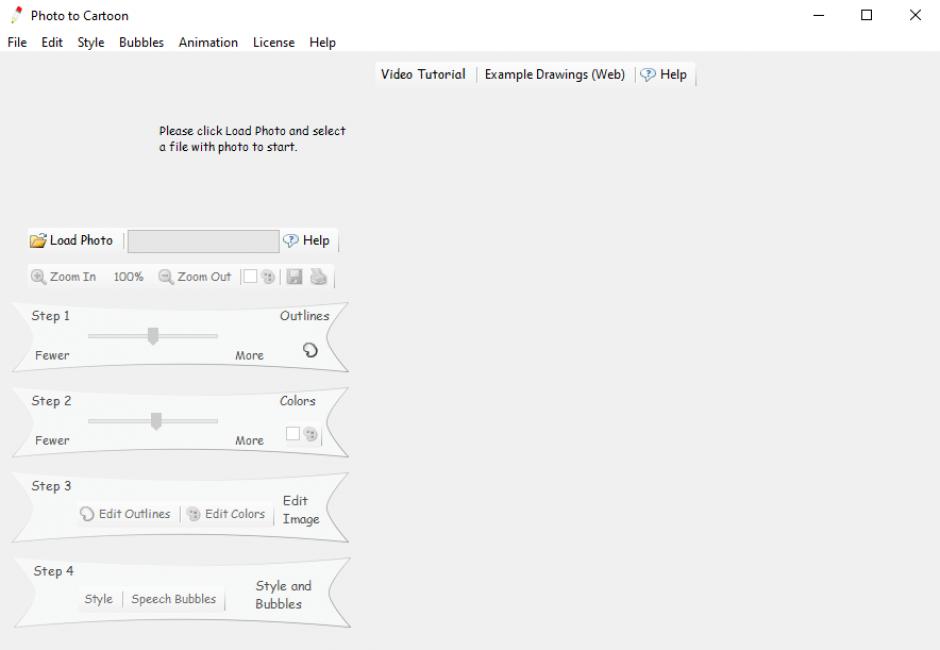Screen dimensions: 940x650
Task: Maximize the Photo to Cartoon window
Action: (x=866, y=15)
